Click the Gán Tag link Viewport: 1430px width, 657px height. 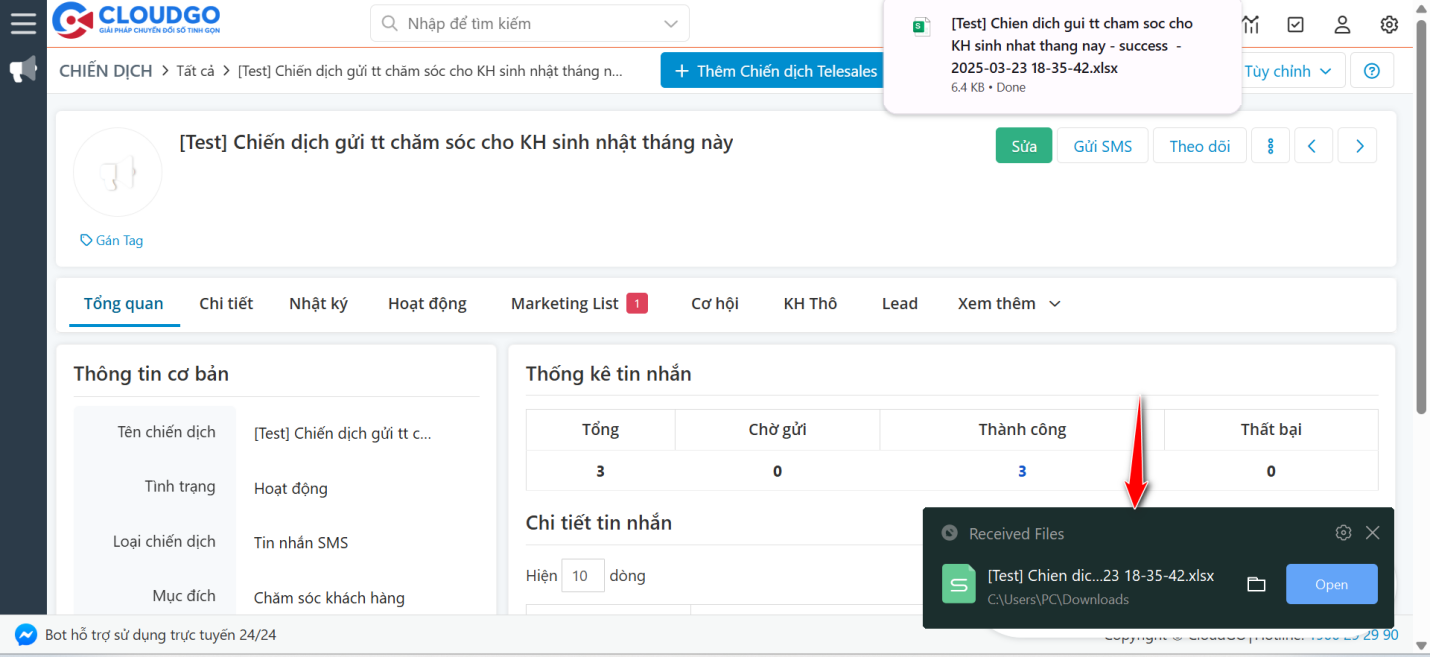(x=111, y=240)
